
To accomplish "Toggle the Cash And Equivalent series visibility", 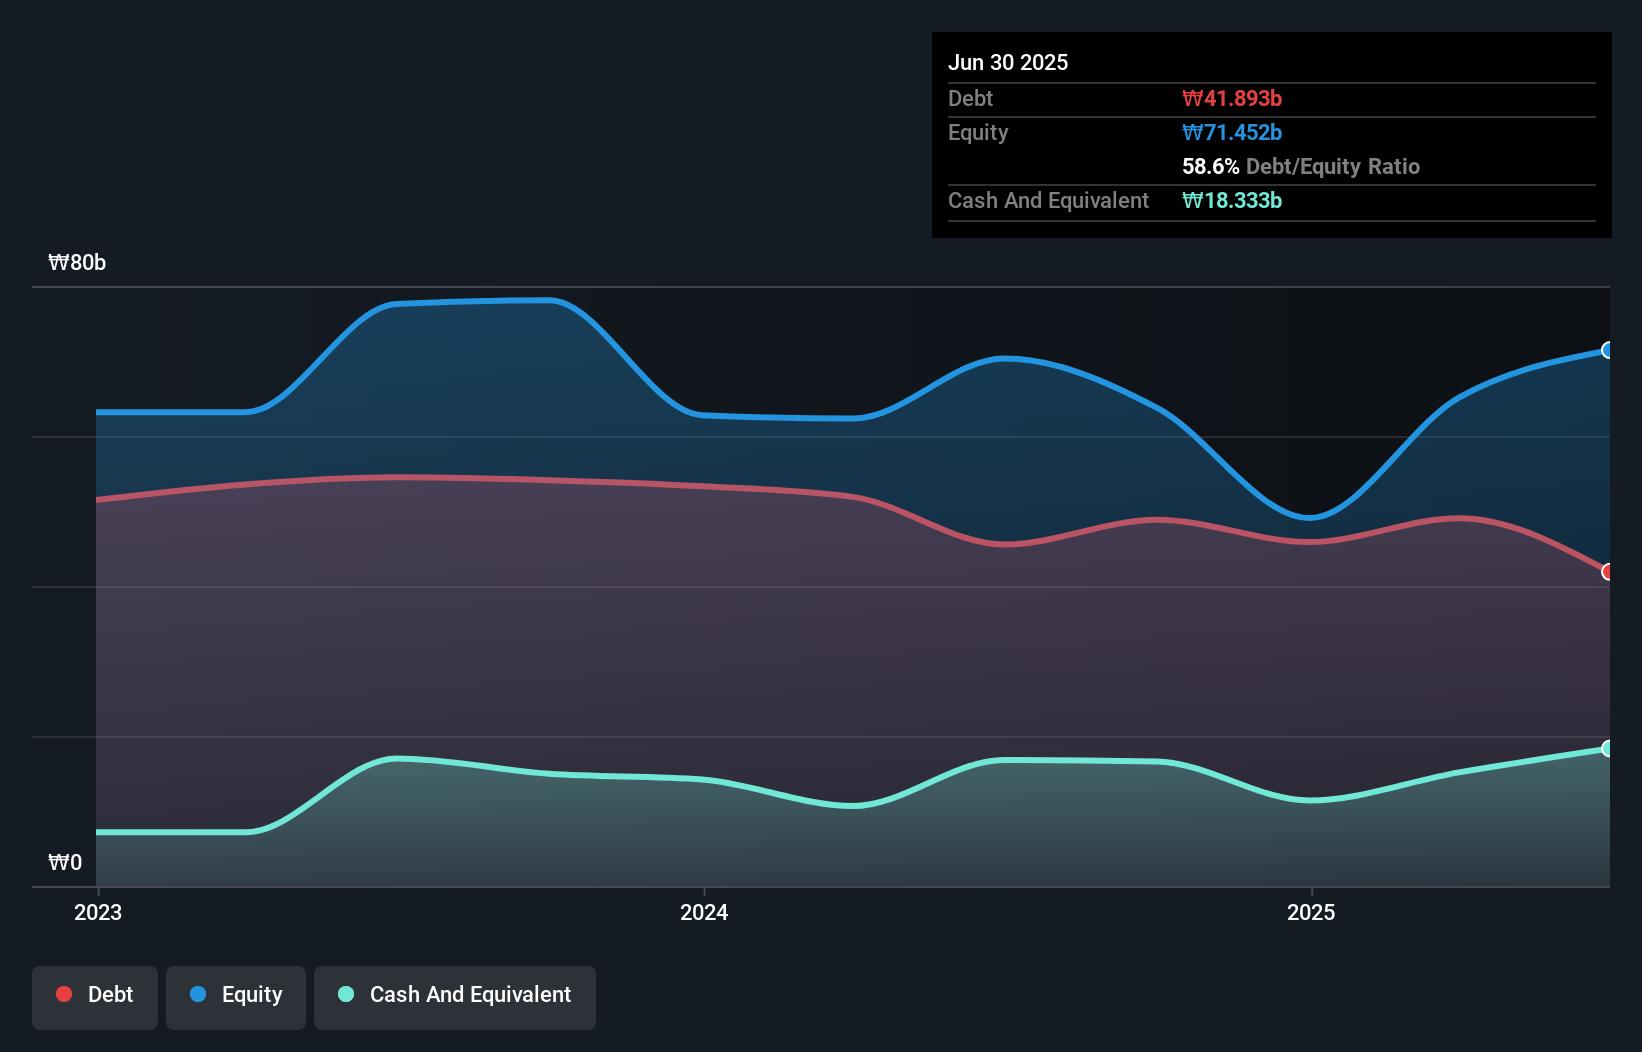I will [455, 995].
